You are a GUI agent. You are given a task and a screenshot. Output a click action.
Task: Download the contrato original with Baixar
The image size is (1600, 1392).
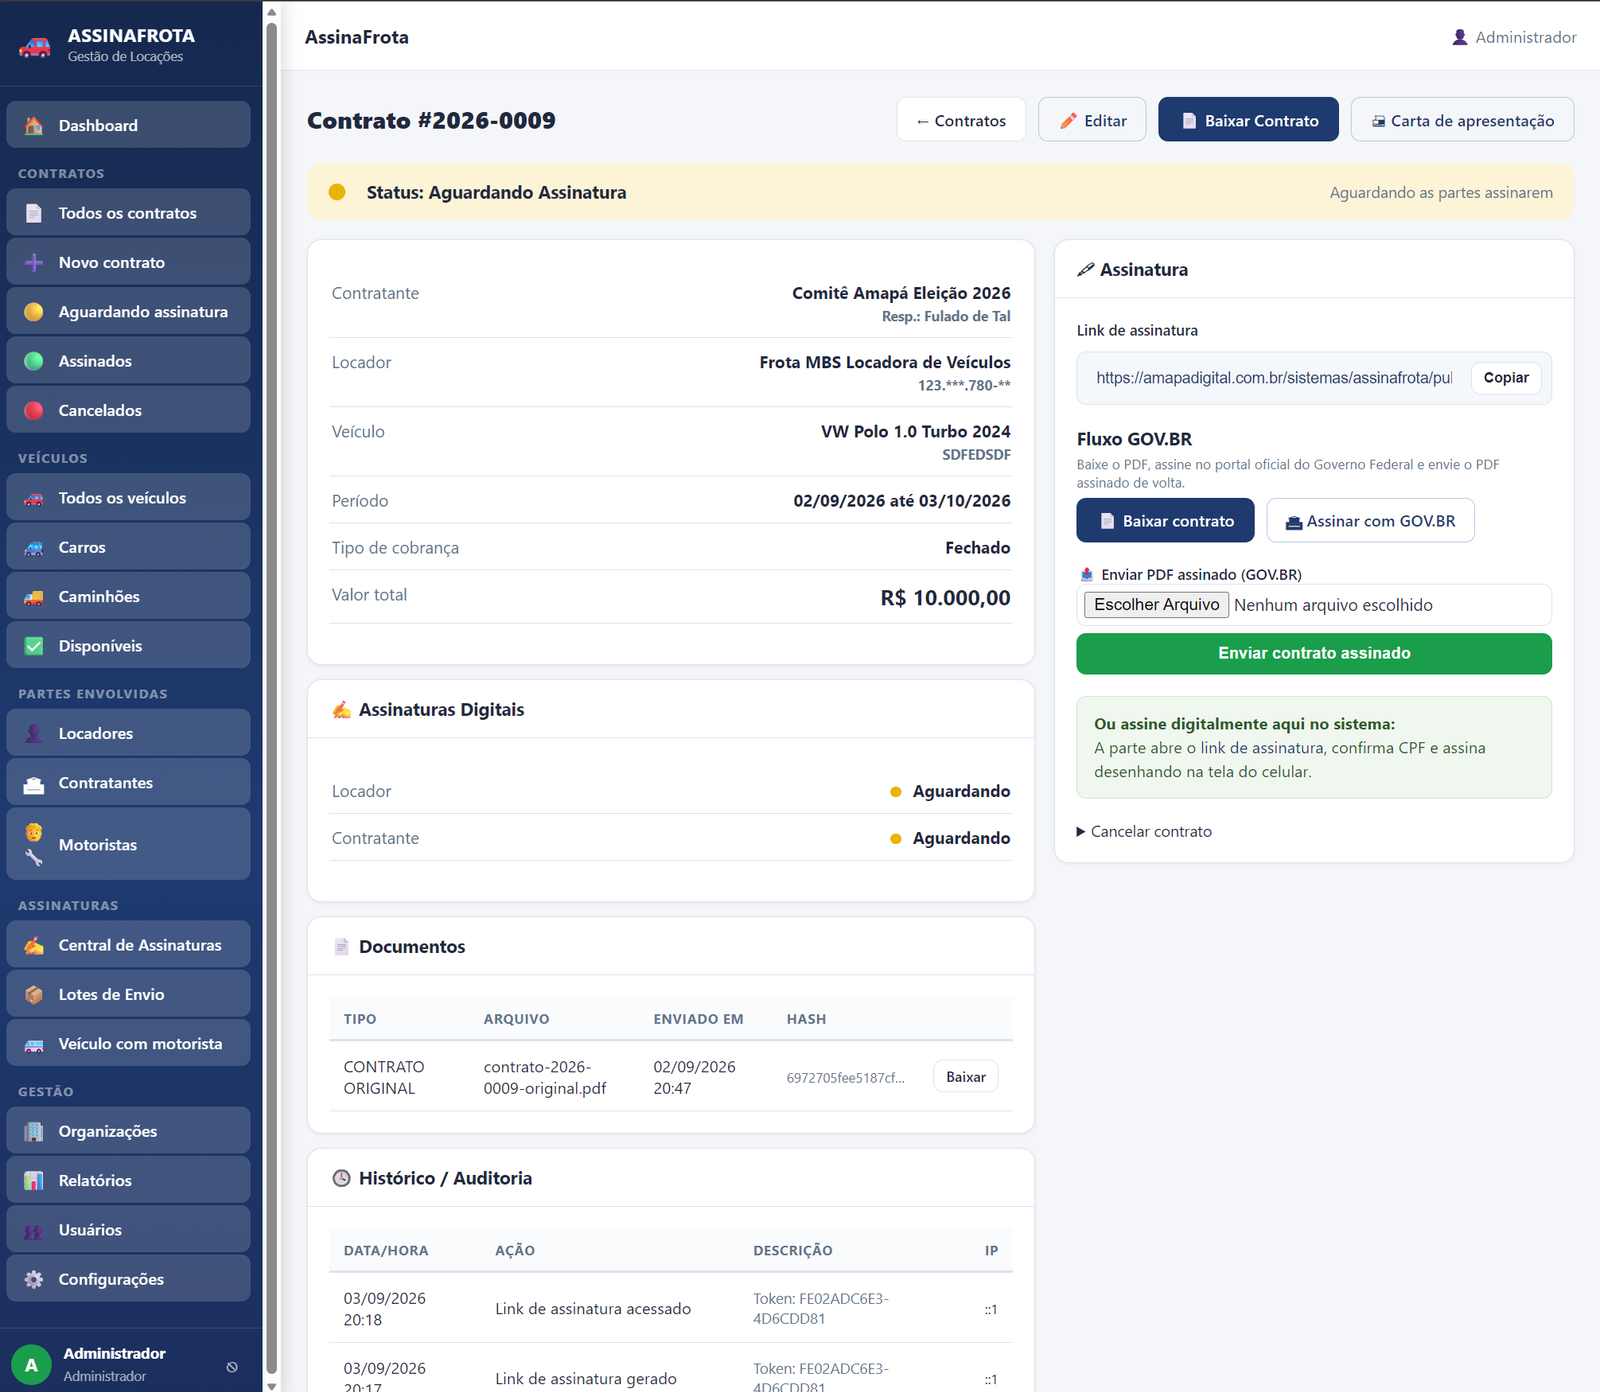(966, 1077)
